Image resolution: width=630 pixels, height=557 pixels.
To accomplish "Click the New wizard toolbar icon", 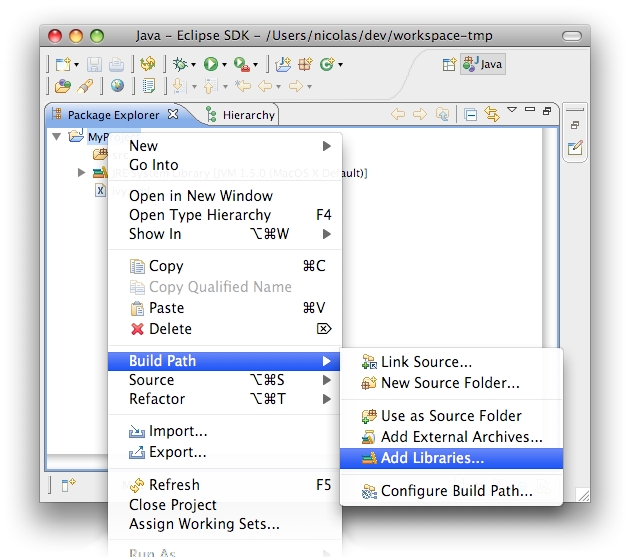I will click(61, 64).
